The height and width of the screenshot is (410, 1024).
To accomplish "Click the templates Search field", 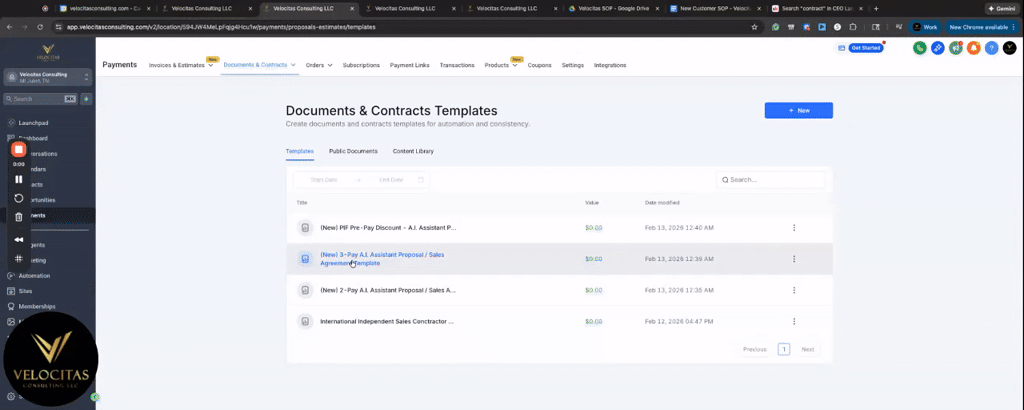I will pyautogui.click(x=771, y=180).
